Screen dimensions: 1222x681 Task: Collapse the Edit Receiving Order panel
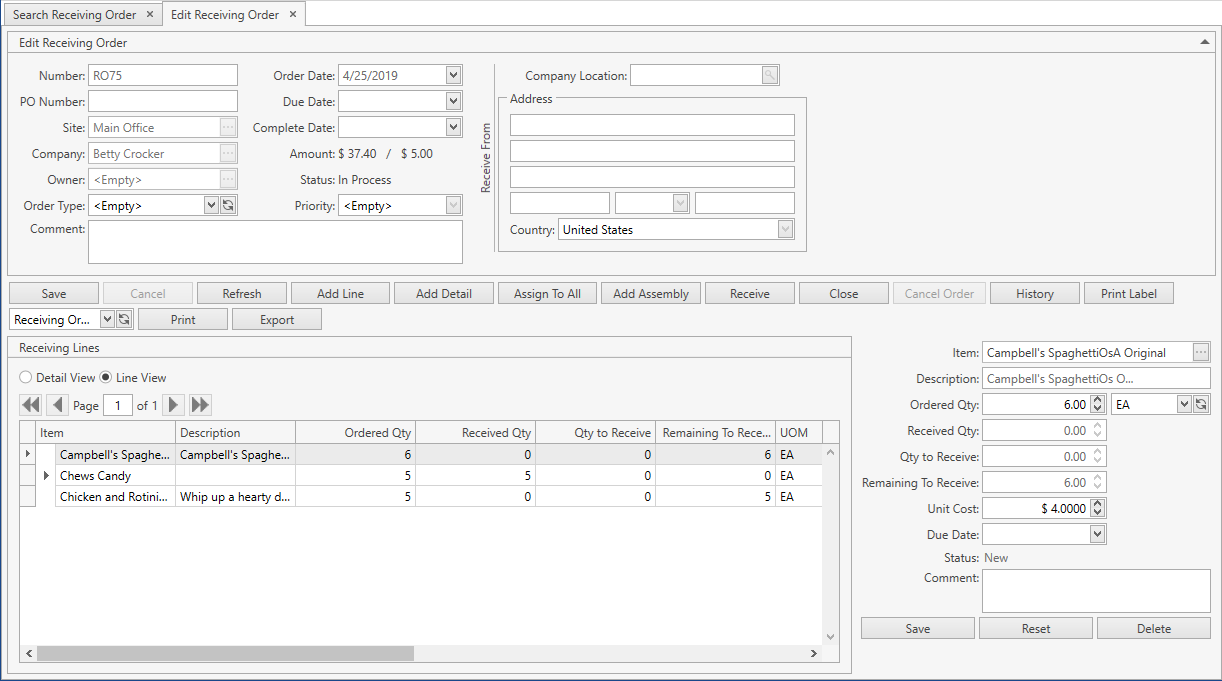click(1205, 42)
